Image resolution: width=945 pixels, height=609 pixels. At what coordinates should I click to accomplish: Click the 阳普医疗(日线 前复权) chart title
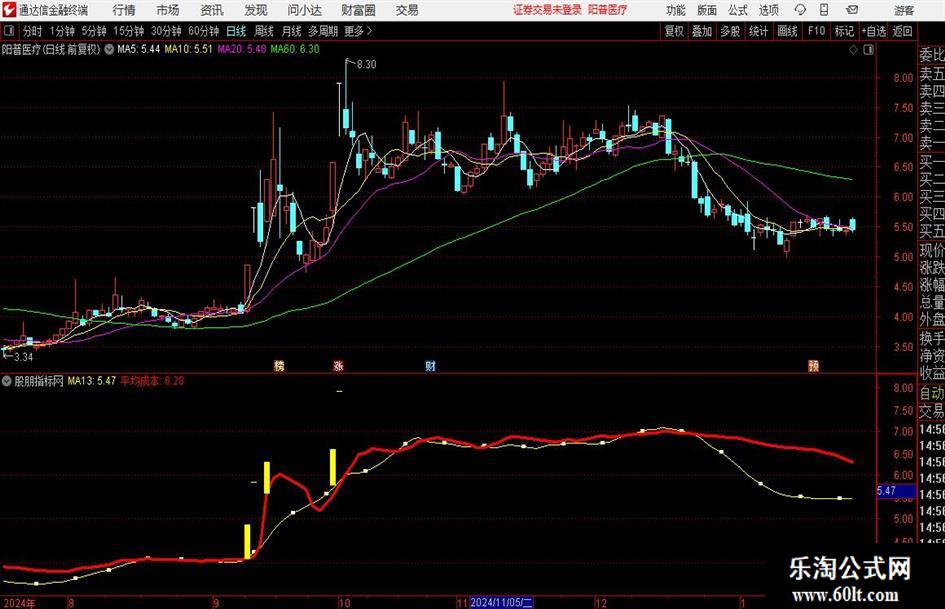pyautogui.click(x=51, y=49)
